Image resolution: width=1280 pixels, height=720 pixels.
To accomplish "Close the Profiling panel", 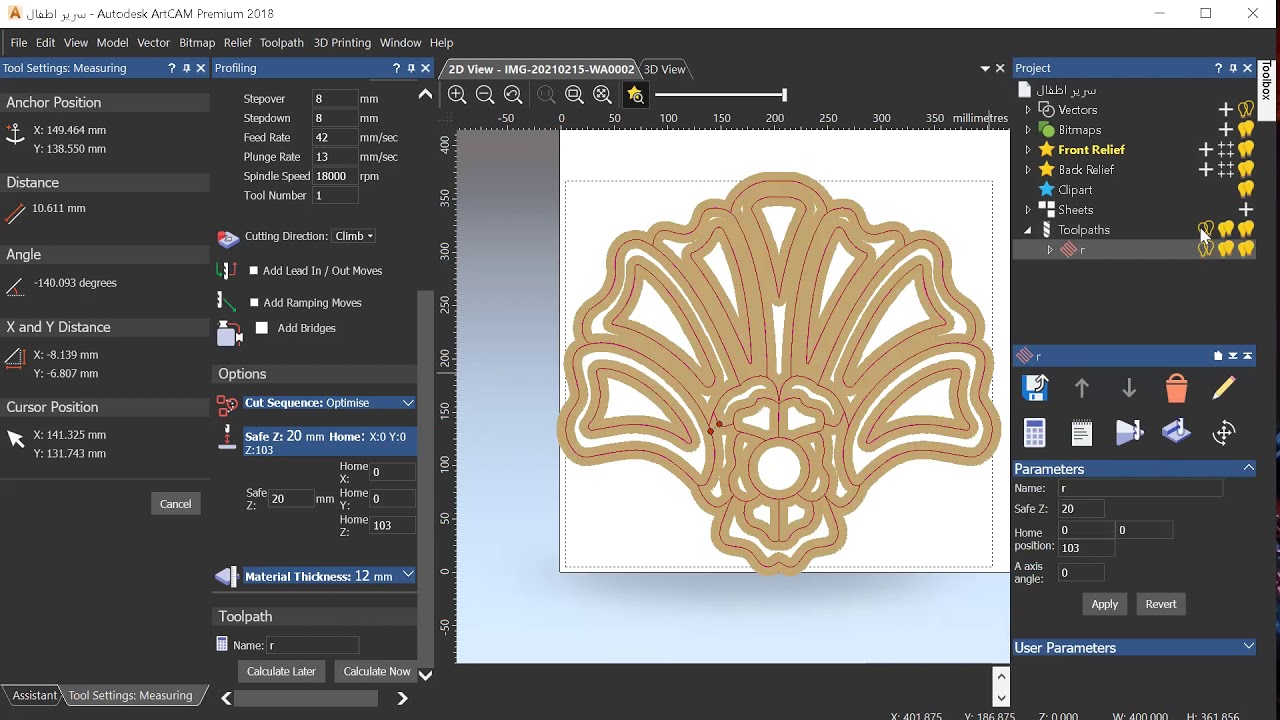I will pyautogui.click(x=426, y=68).
